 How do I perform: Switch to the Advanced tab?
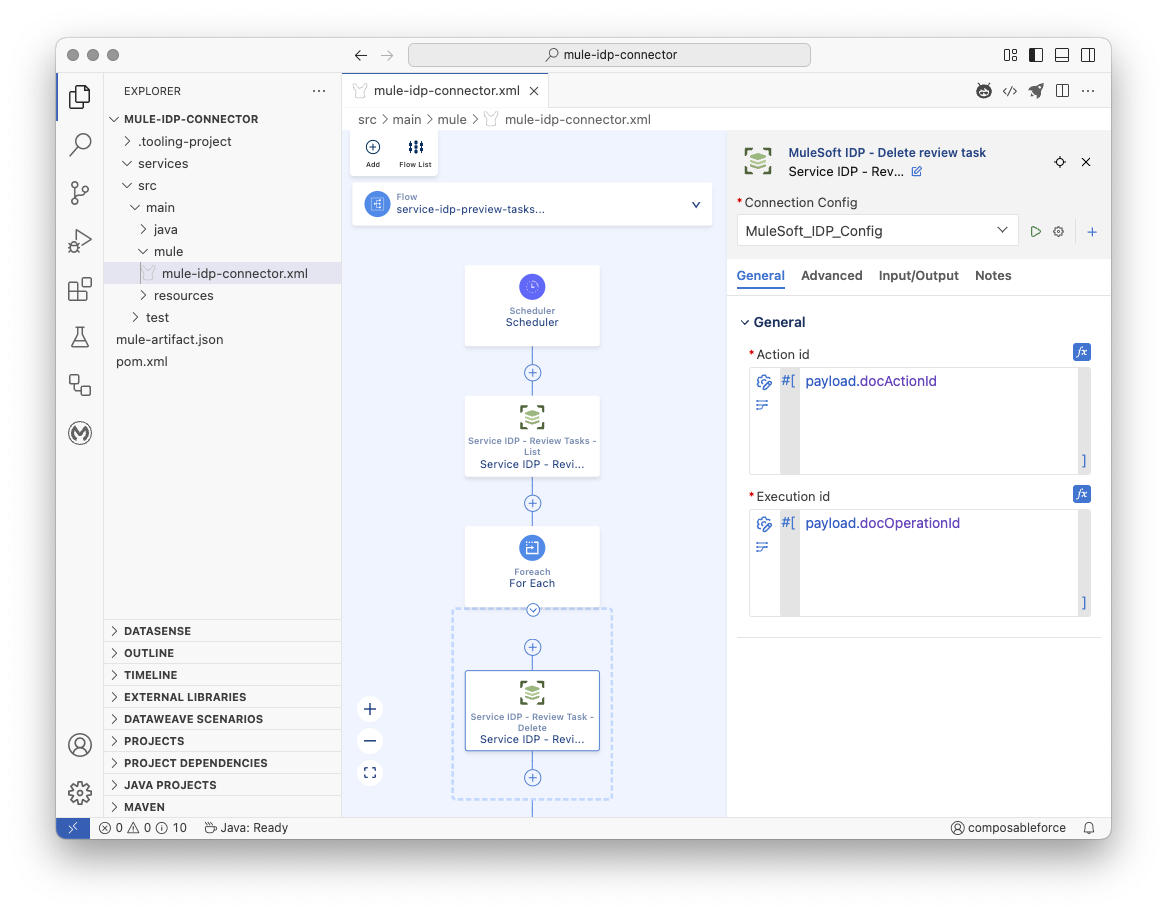831,275
